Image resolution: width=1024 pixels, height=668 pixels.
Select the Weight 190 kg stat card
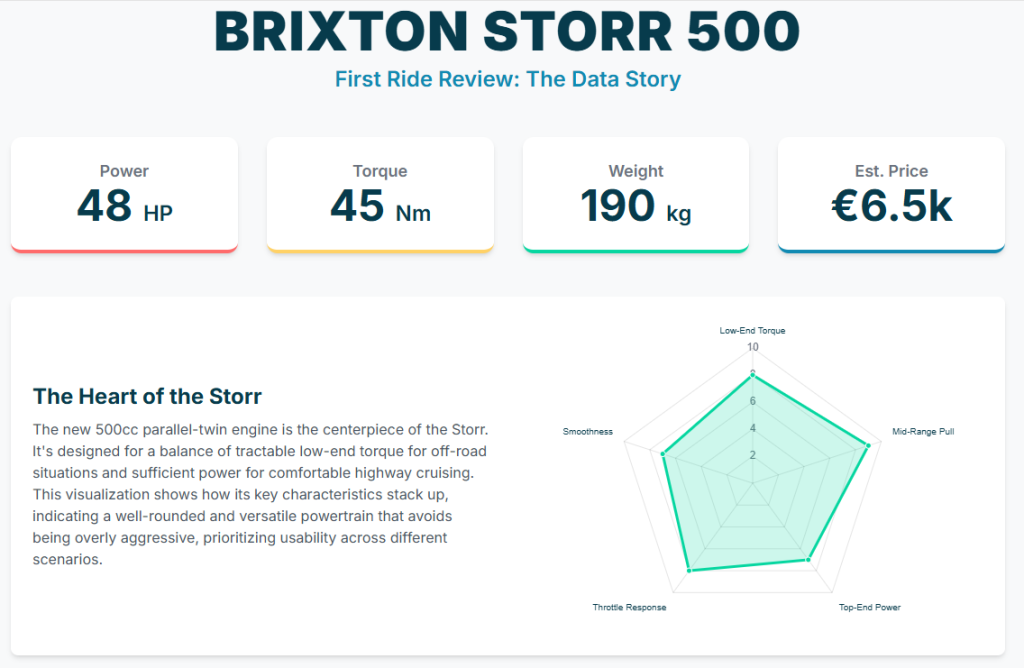636,194
